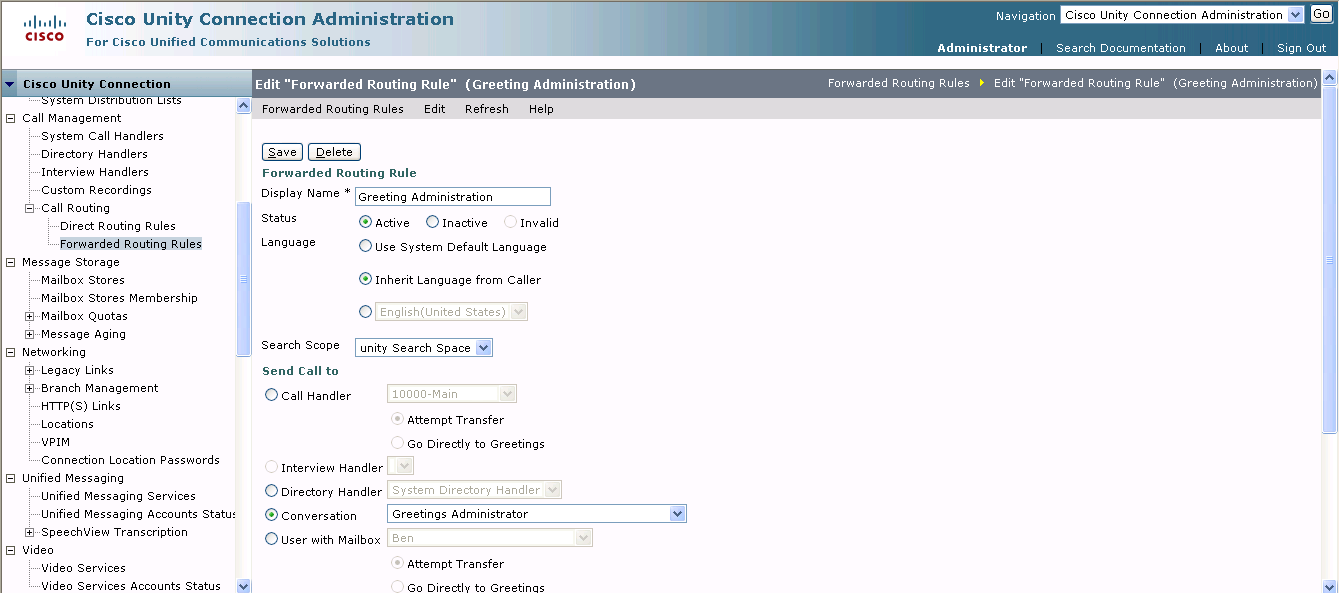The image size is (1340, 593).
Task: Click into the Display Name field
Action: coord(453,197)
